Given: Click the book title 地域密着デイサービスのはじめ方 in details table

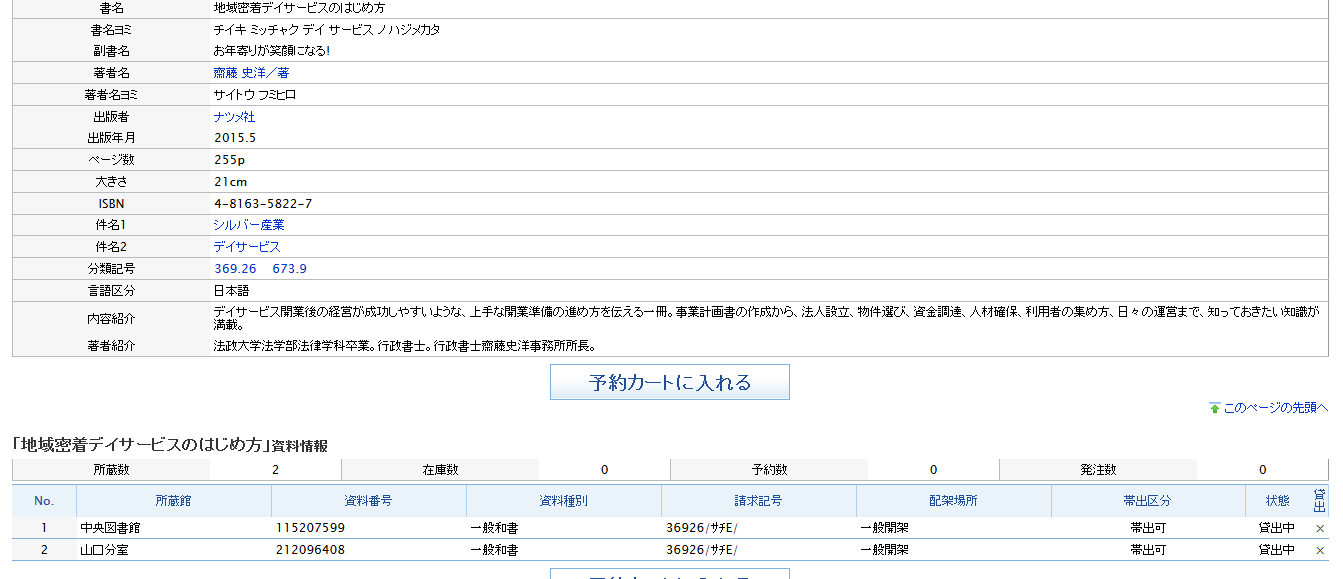Looking at the screenshot, I should click(x=300, y=8).
